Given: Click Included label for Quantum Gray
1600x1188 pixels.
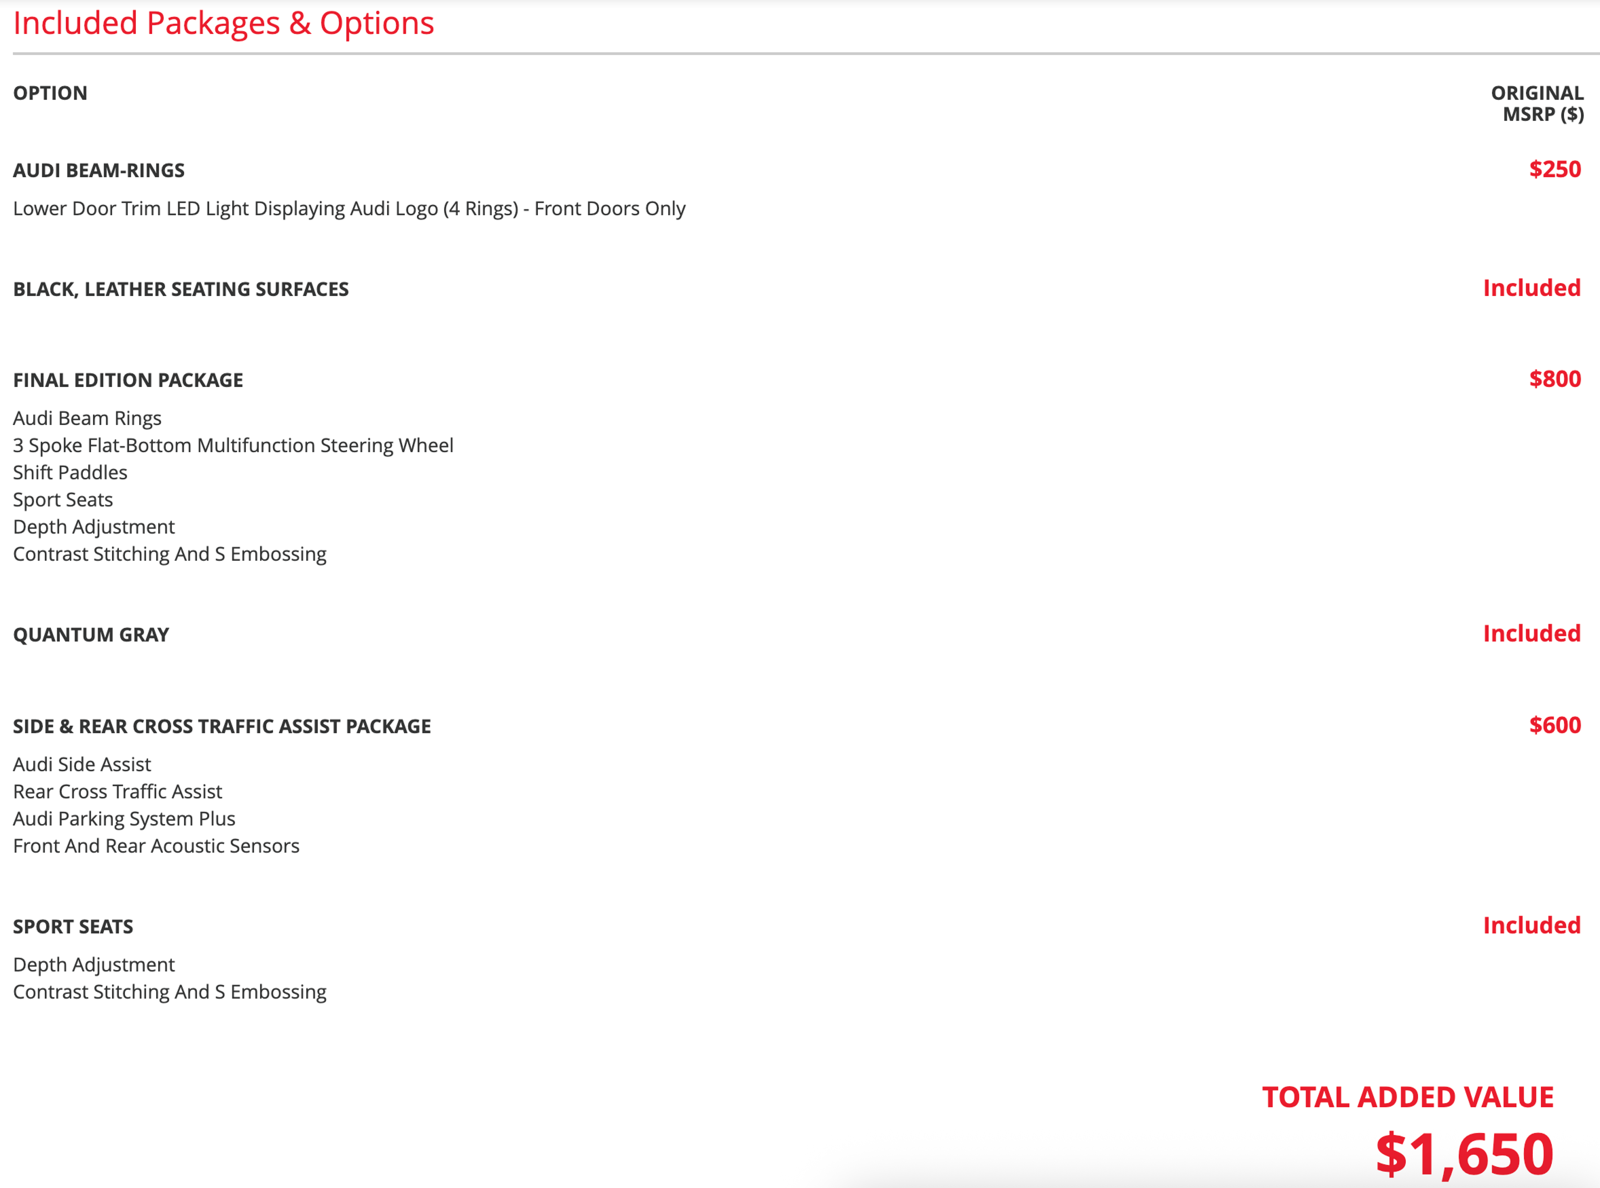Looking at the screenshot, I should pos(1531,634).
